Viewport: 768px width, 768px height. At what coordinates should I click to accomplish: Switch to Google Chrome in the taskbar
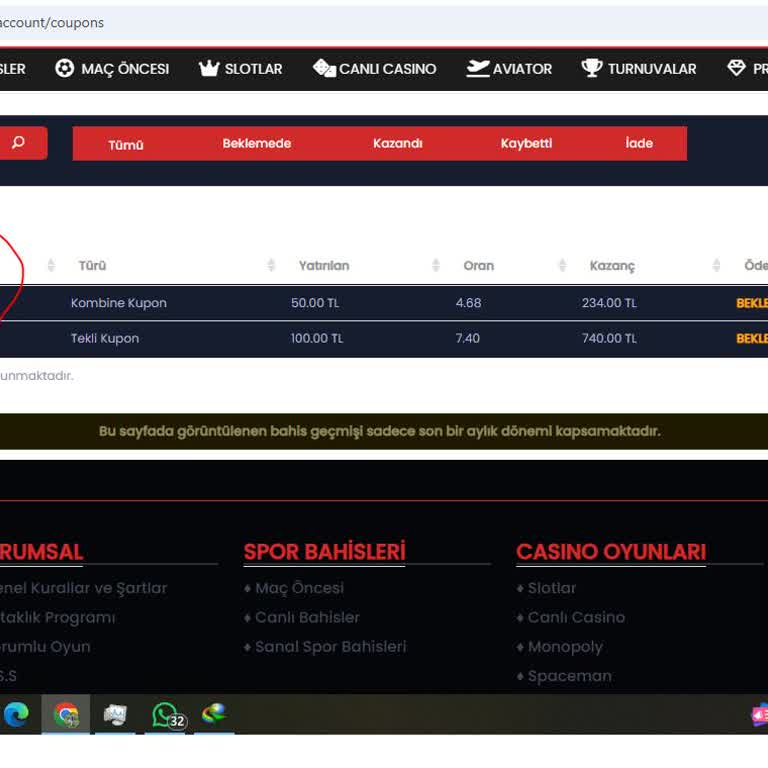coord(66,715)
